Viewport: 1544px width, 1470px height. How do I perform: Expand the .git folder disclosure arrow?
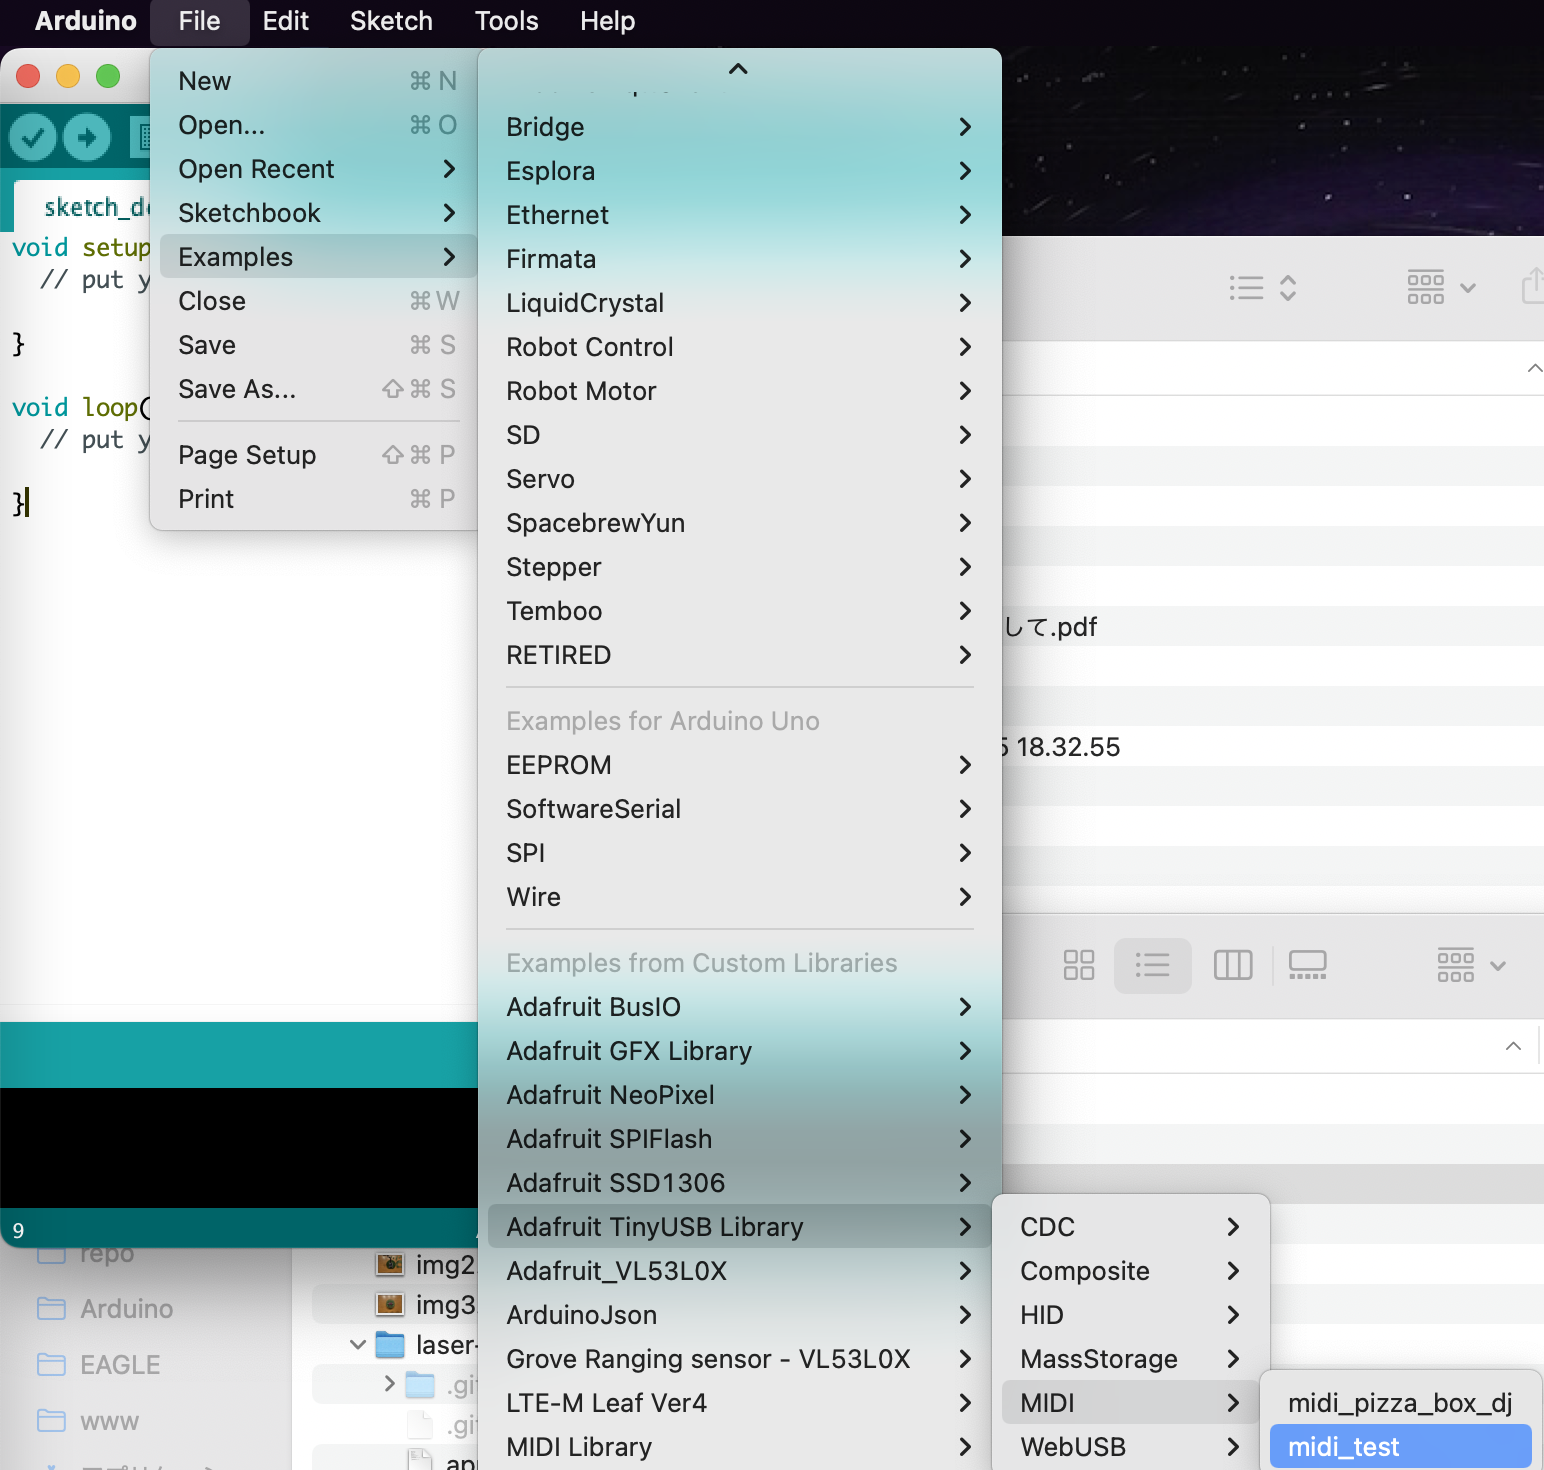pyautogui.click(x=389, y=1384)
